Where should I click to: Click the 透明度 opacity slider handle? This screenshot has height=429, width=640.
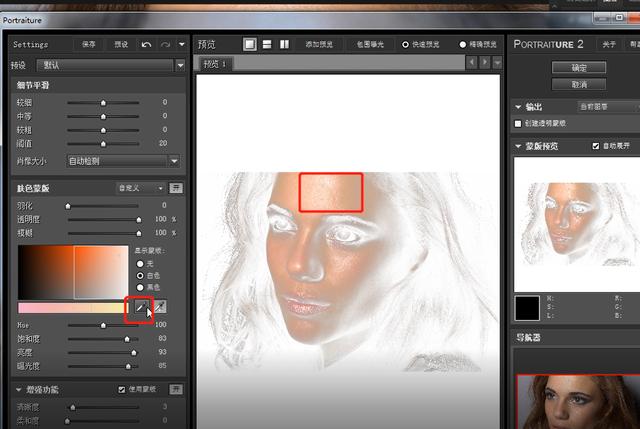coord(139,220)
